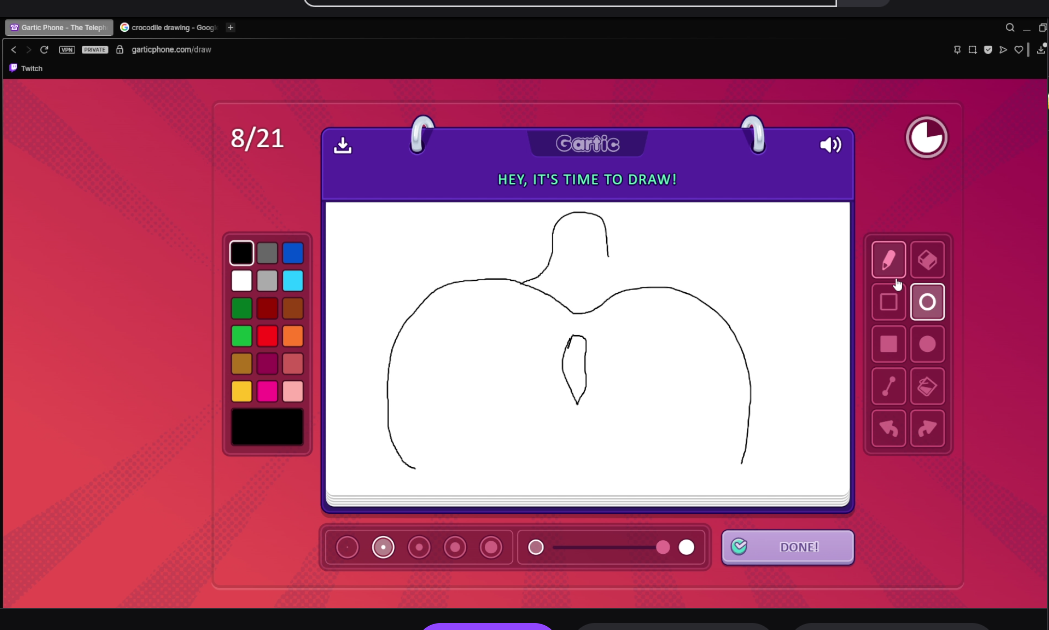The image size is (1049, 630).
Task: Download the drawing with the save icon
Action: coord(343,145)
